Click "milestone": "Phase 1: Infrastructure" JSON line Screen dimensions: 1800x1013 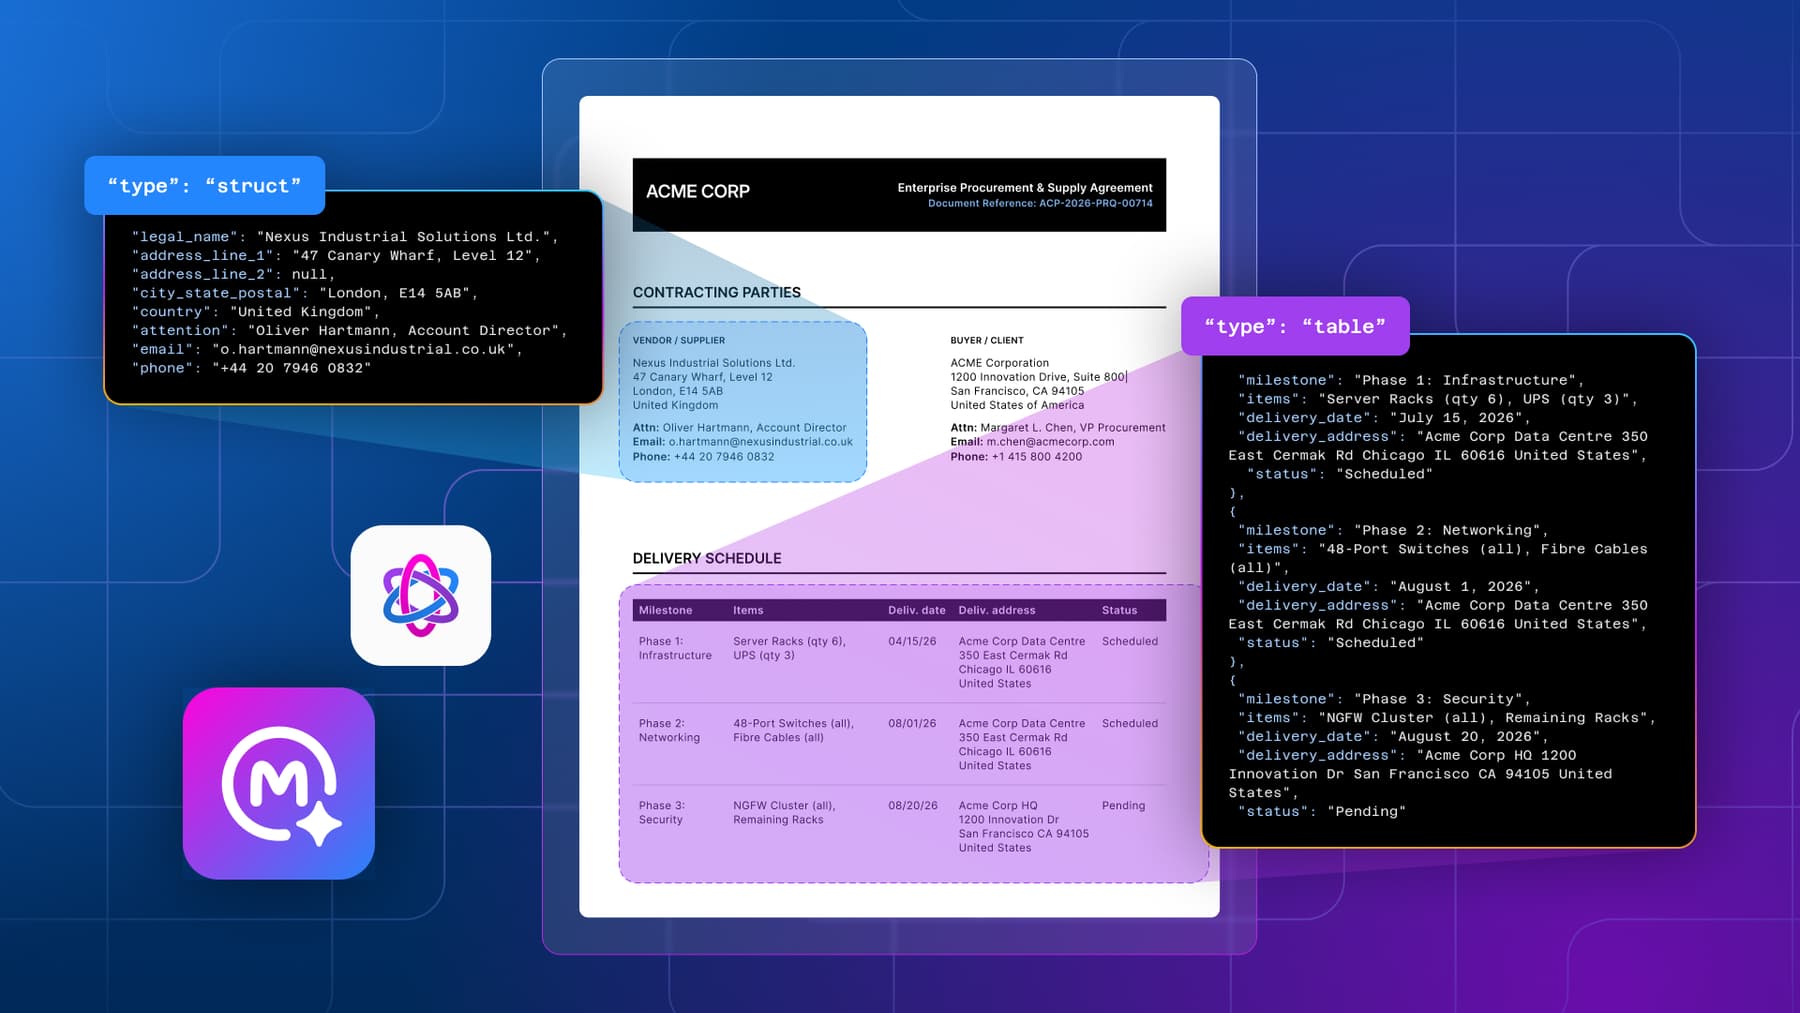(x=1411, y=380)
